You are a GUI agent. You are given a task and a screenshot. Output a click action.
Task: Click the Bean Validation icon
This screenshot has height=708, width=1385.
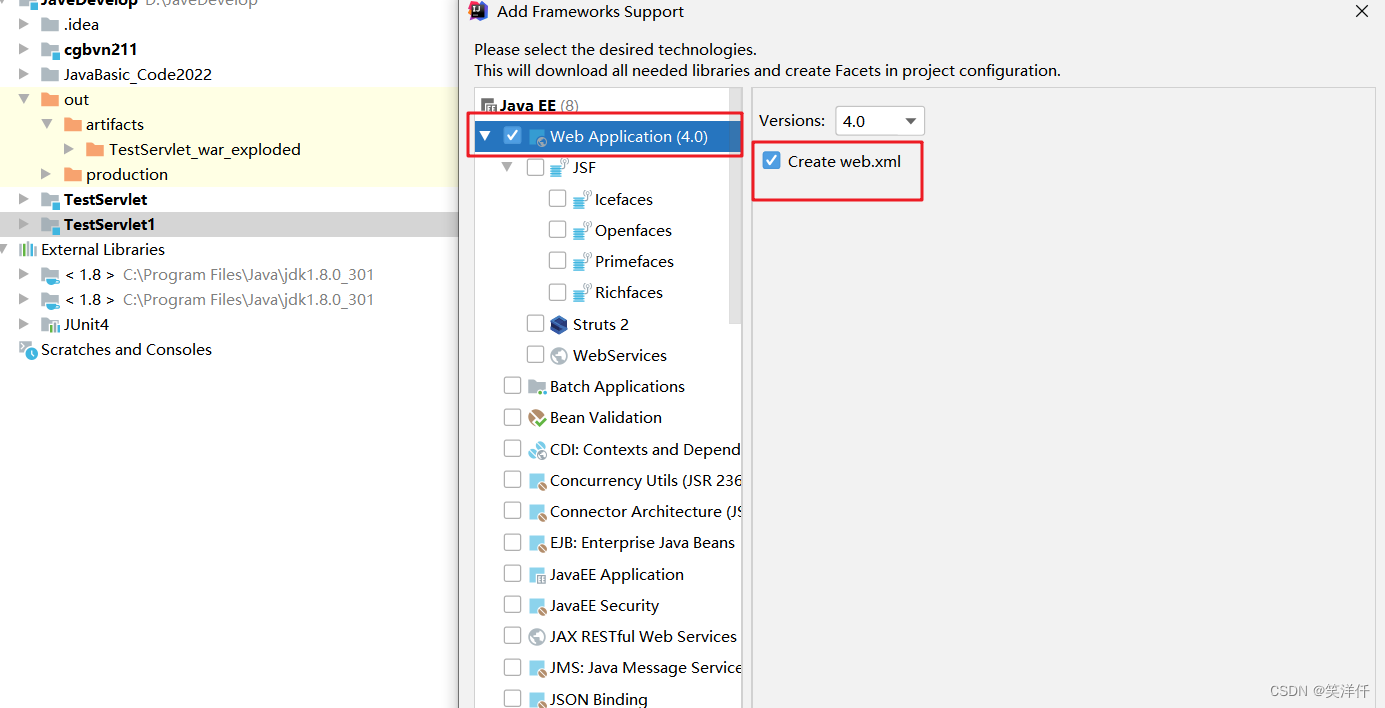pos(538,417)
